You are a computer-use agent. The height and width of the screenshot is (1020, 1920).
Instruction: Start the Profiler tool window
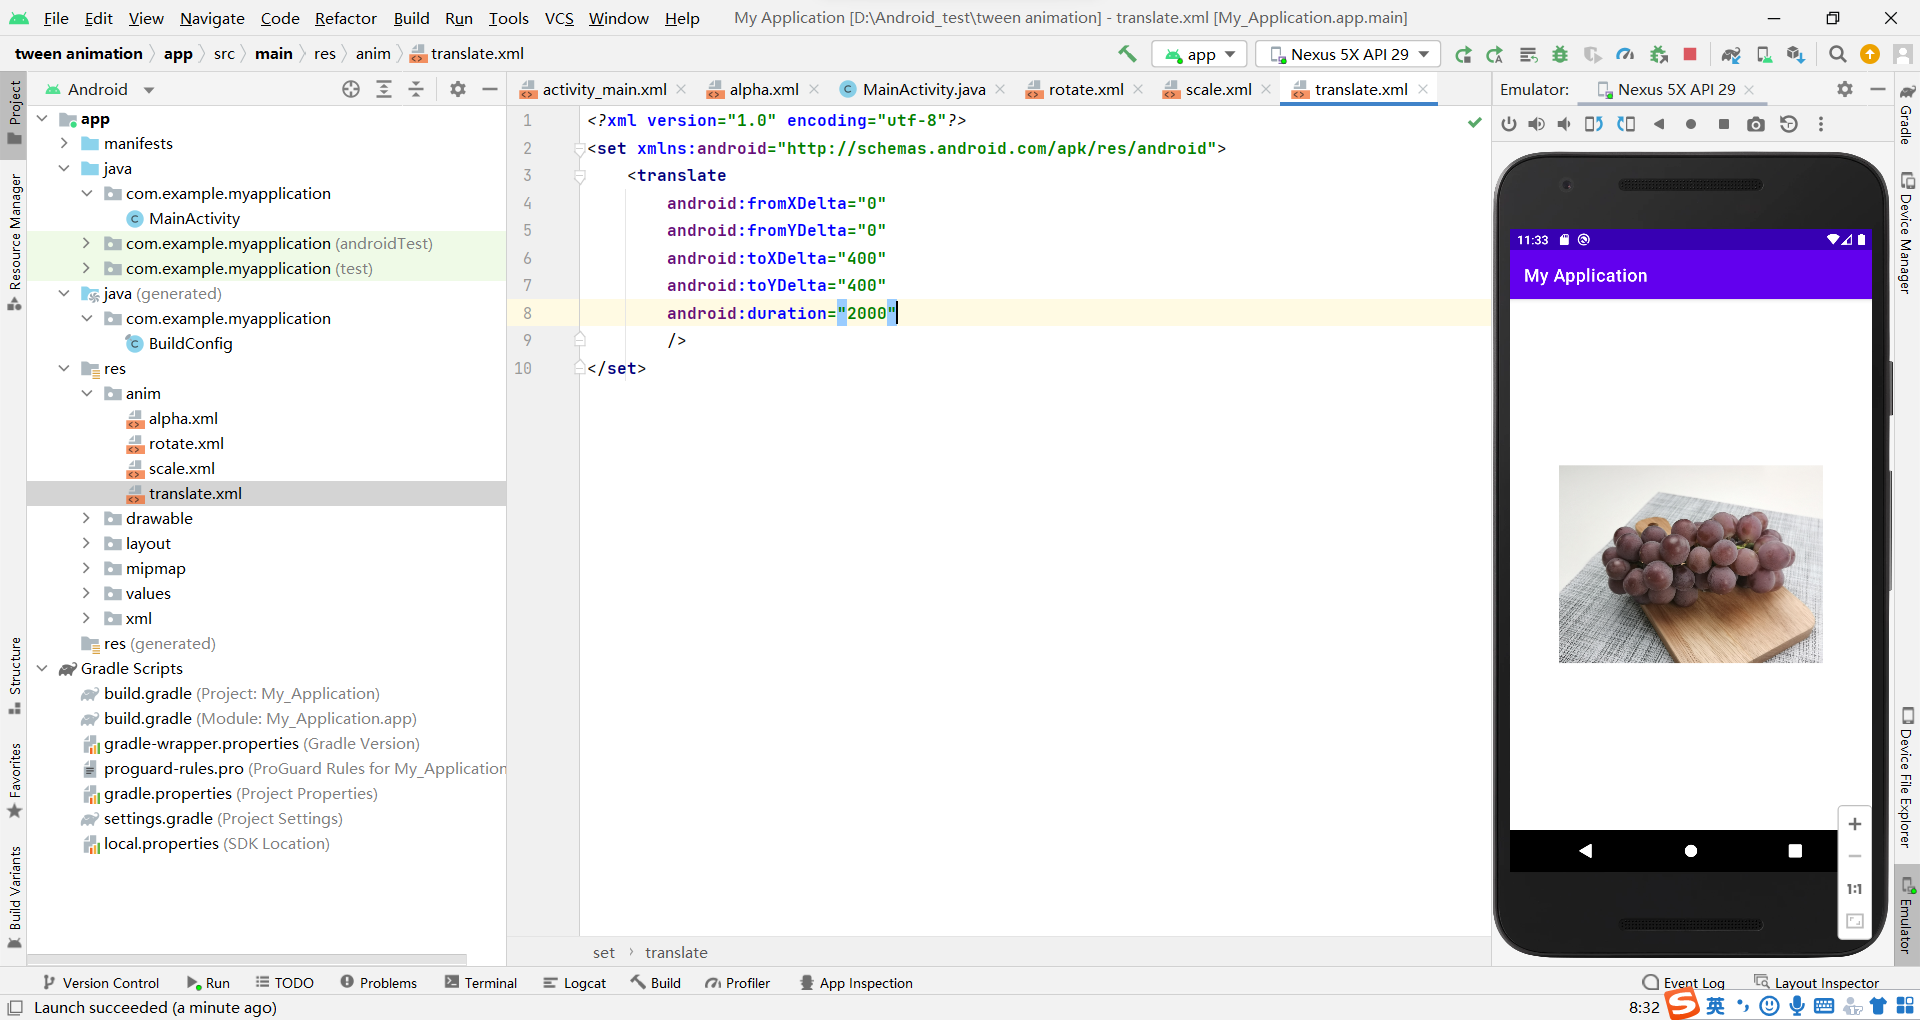tap(738, 982)
